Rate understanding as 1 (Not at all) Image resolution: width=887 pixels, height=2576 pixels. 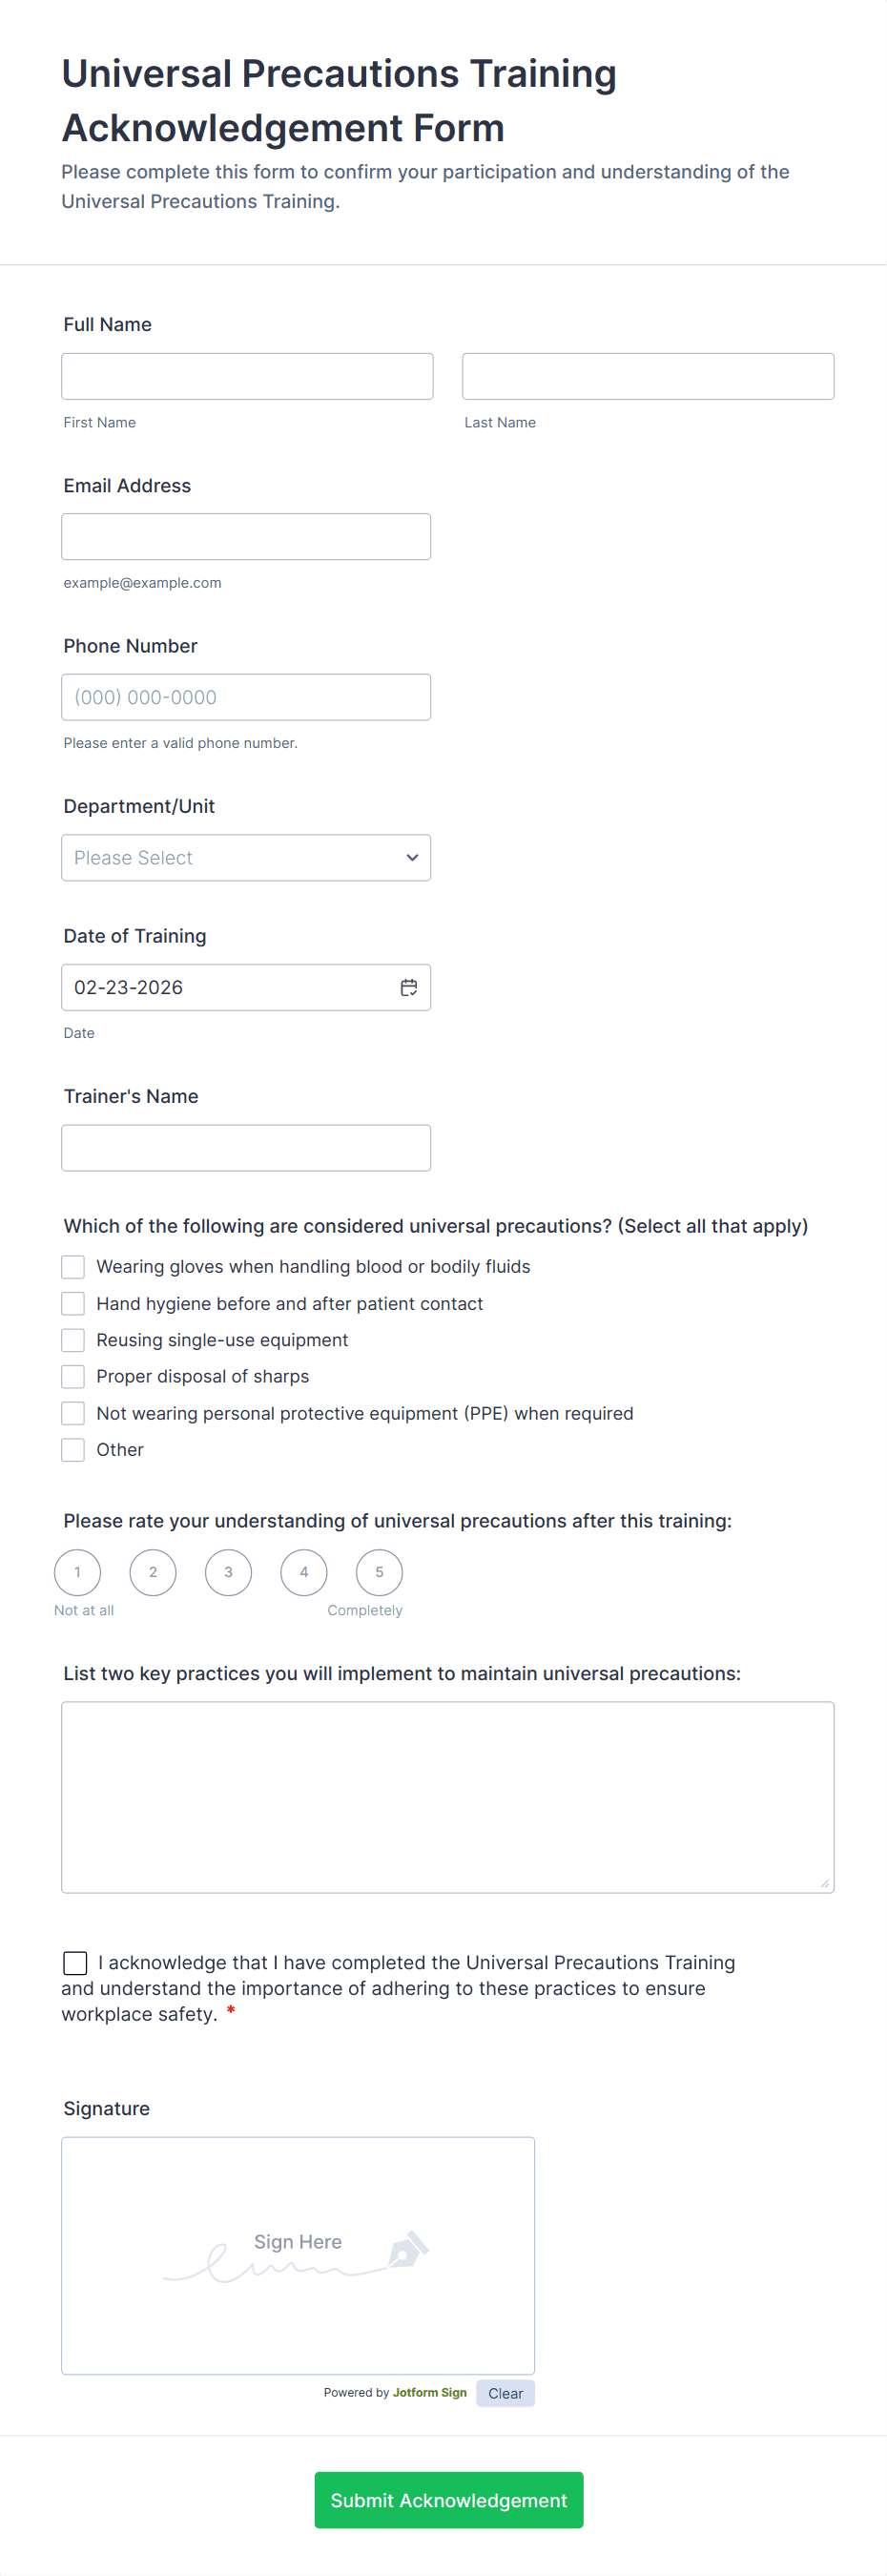coord(78,1572)
